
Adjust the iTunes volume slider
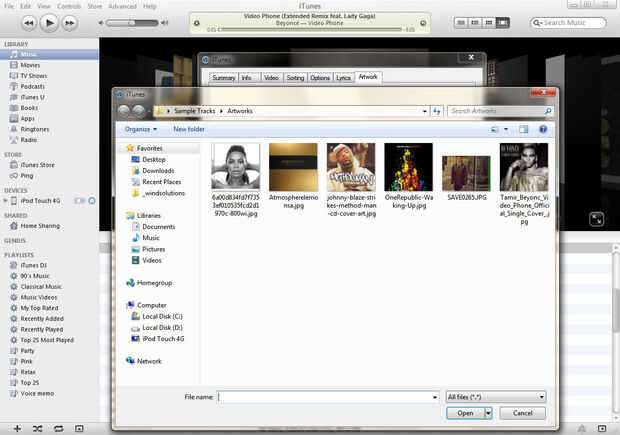pos(132,23)
